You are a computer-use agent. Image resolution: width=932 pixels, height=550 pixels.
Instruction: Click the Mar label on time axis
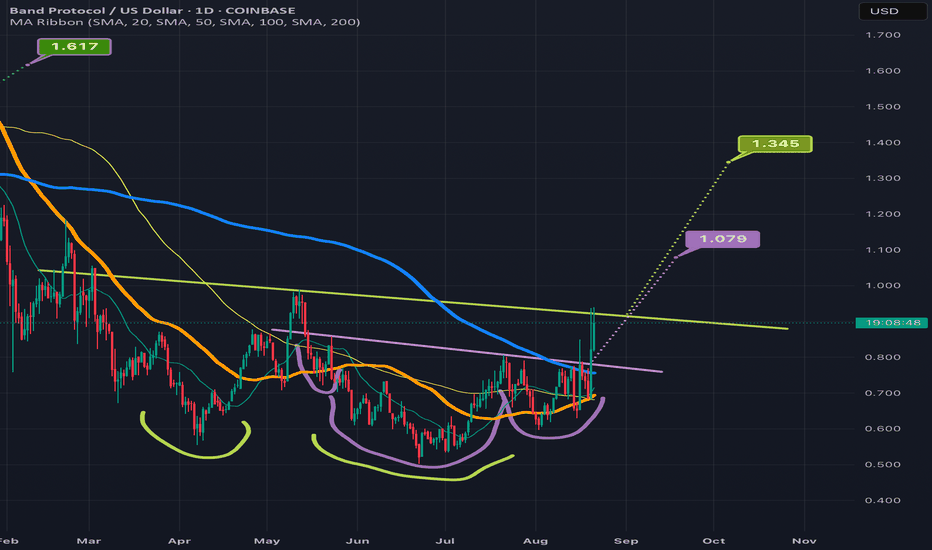[x=89, y=541]
